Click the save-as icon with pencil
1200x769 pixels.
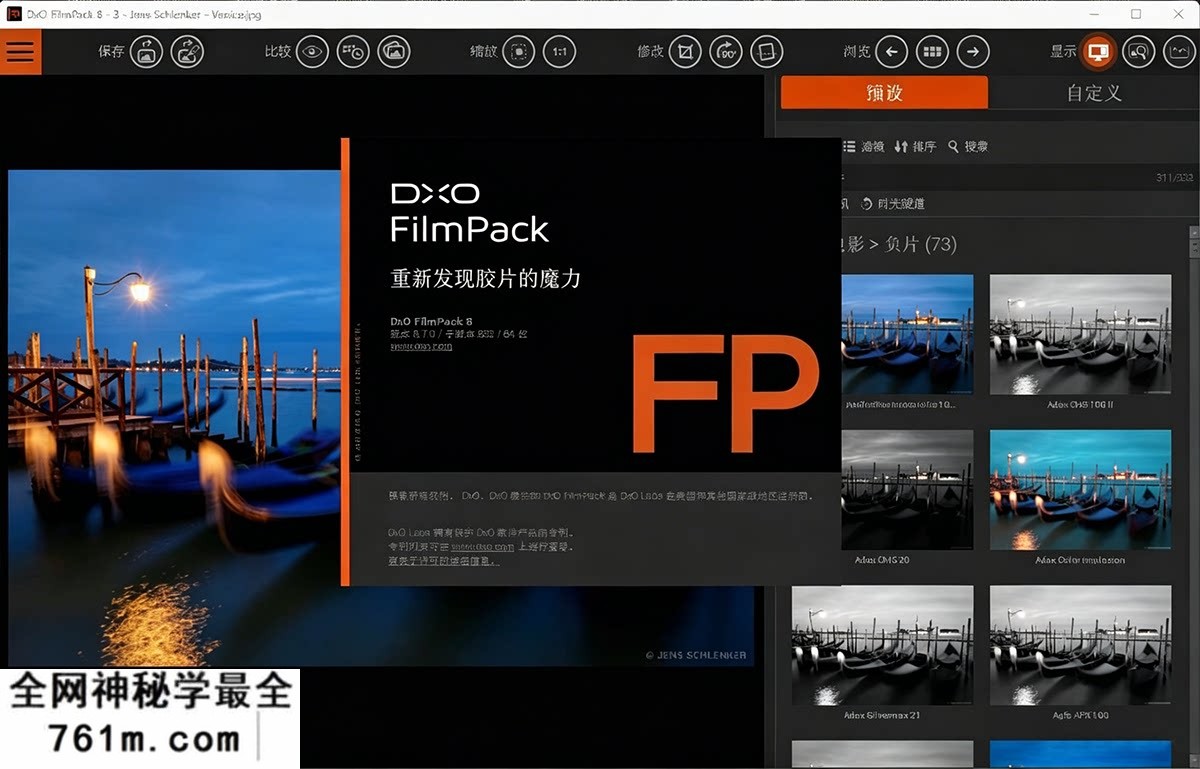pos(187,52)
